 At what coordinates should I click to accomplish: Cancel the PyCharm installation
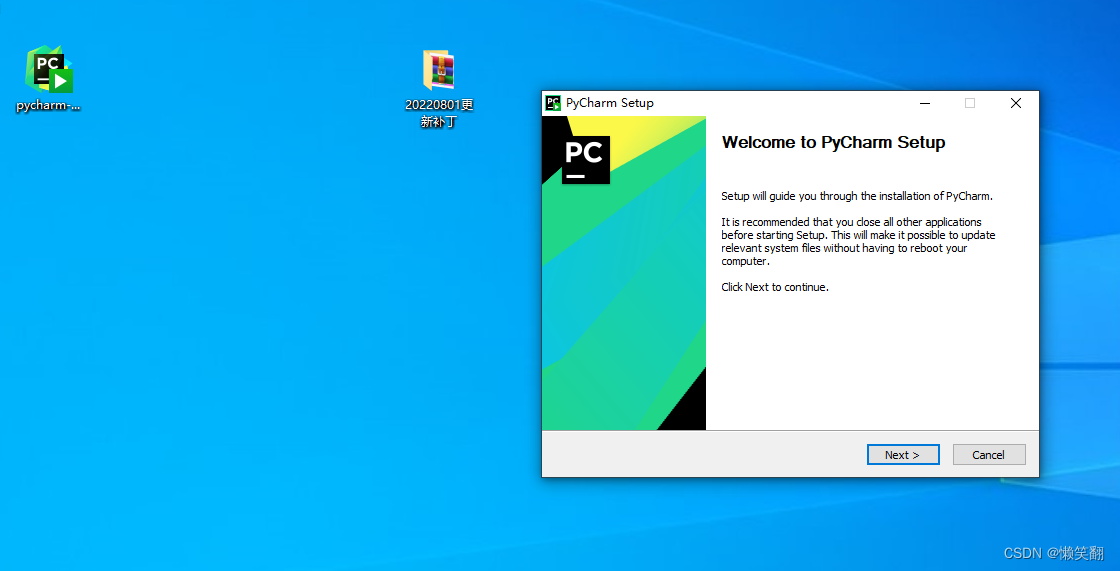[989, 455]
